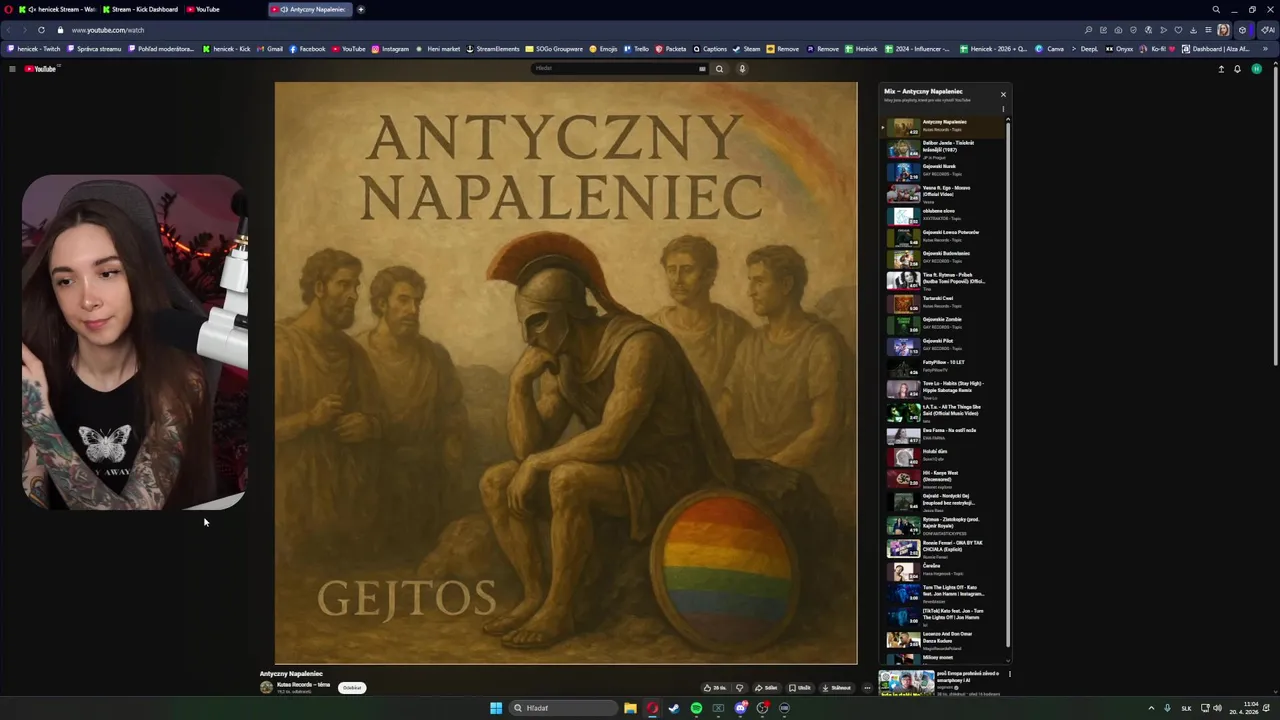Open the green account avatar menu
Viewport: 1280px width, 720px height.
[x=1256, y=69]
